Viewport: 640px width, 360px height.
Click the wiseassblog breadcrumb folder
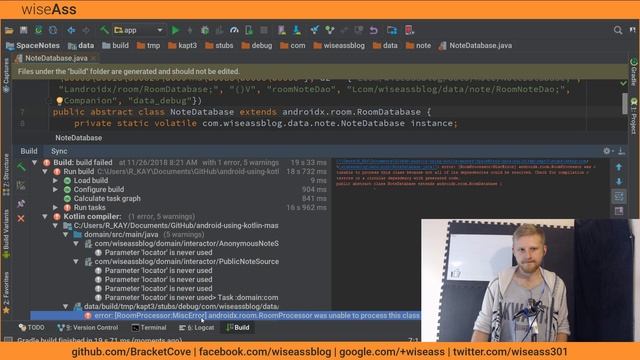click(339, 45)
